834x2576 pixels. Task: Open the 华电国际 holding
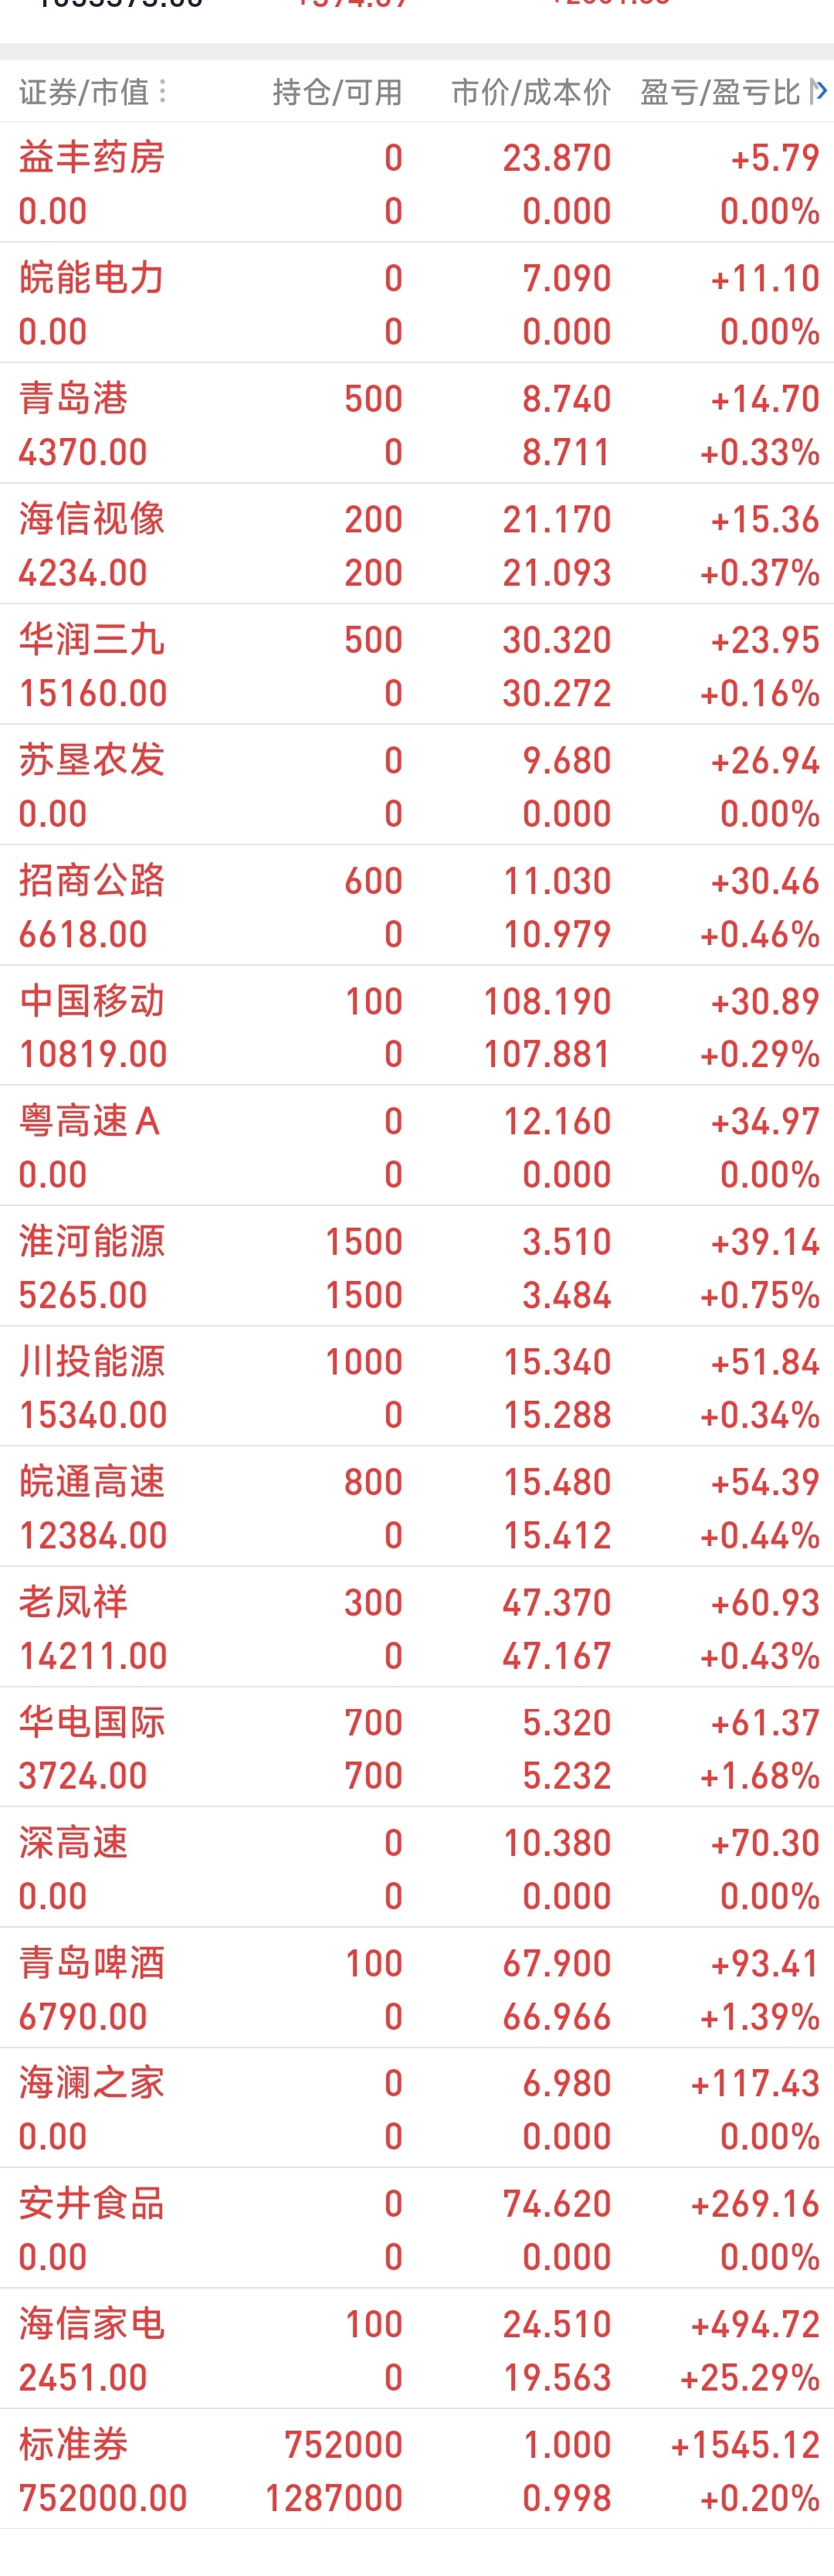click(x=417, y=1748)
